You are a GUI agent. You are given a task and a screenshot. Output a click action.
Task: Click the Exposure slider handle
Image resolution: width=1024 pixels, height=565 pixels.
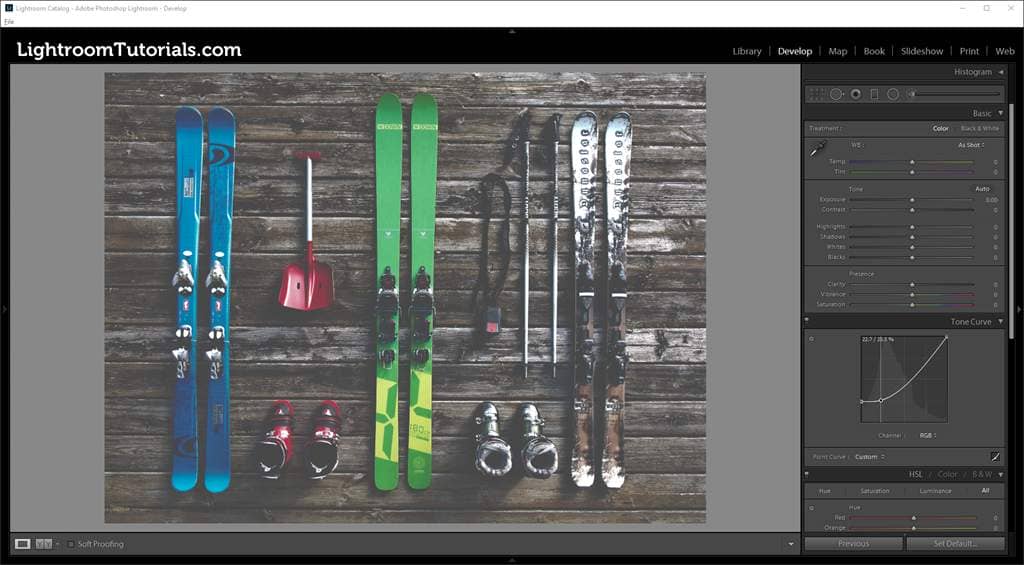[x=912, y=200]
